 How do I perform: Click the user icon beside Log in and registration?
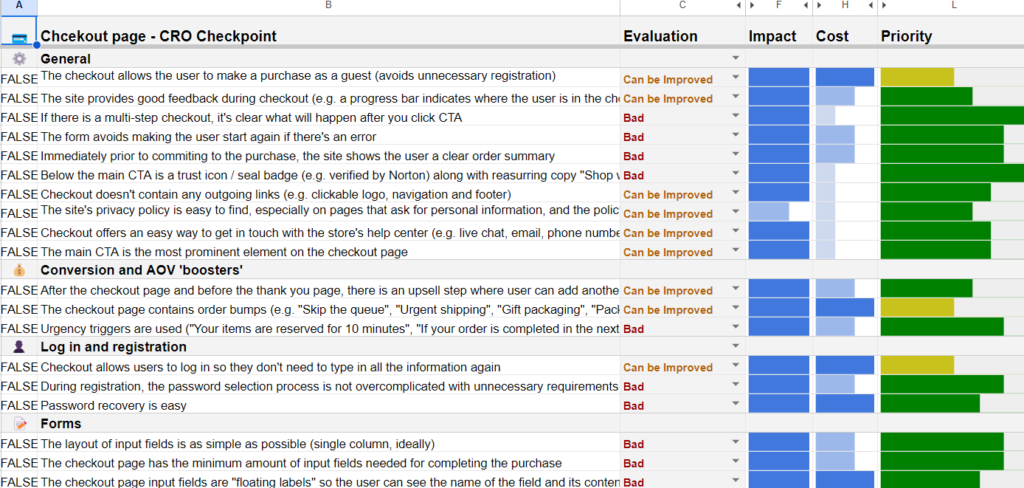click(x=19, y=347)
